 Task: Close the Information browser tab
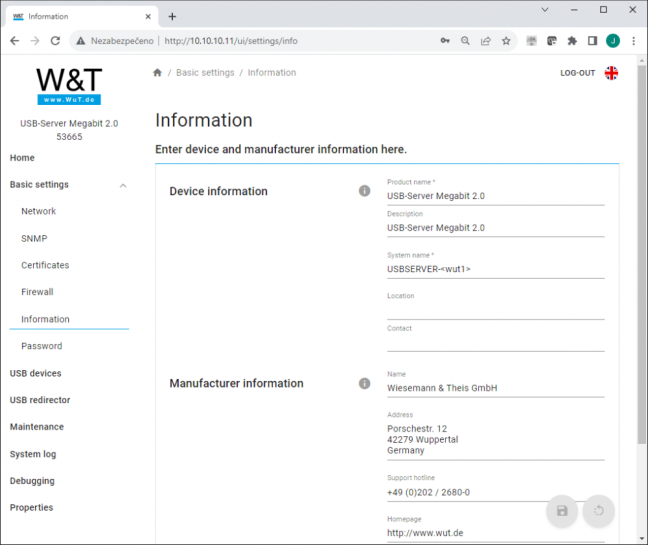[148, 17]
